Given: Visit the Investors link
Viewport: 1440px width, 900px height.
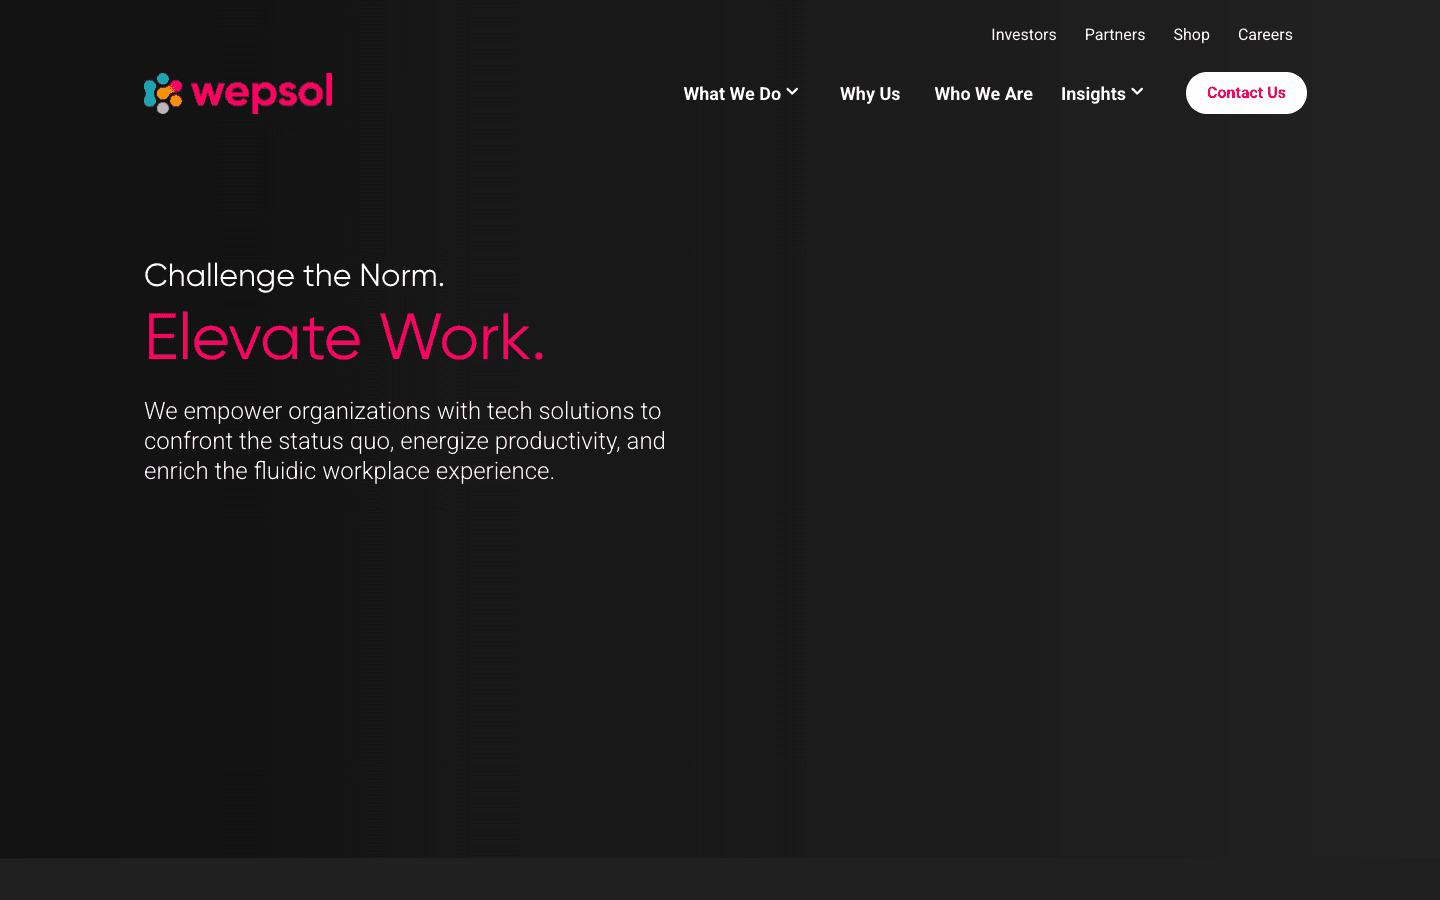Looking at the screenshot, I should 1023,35.
